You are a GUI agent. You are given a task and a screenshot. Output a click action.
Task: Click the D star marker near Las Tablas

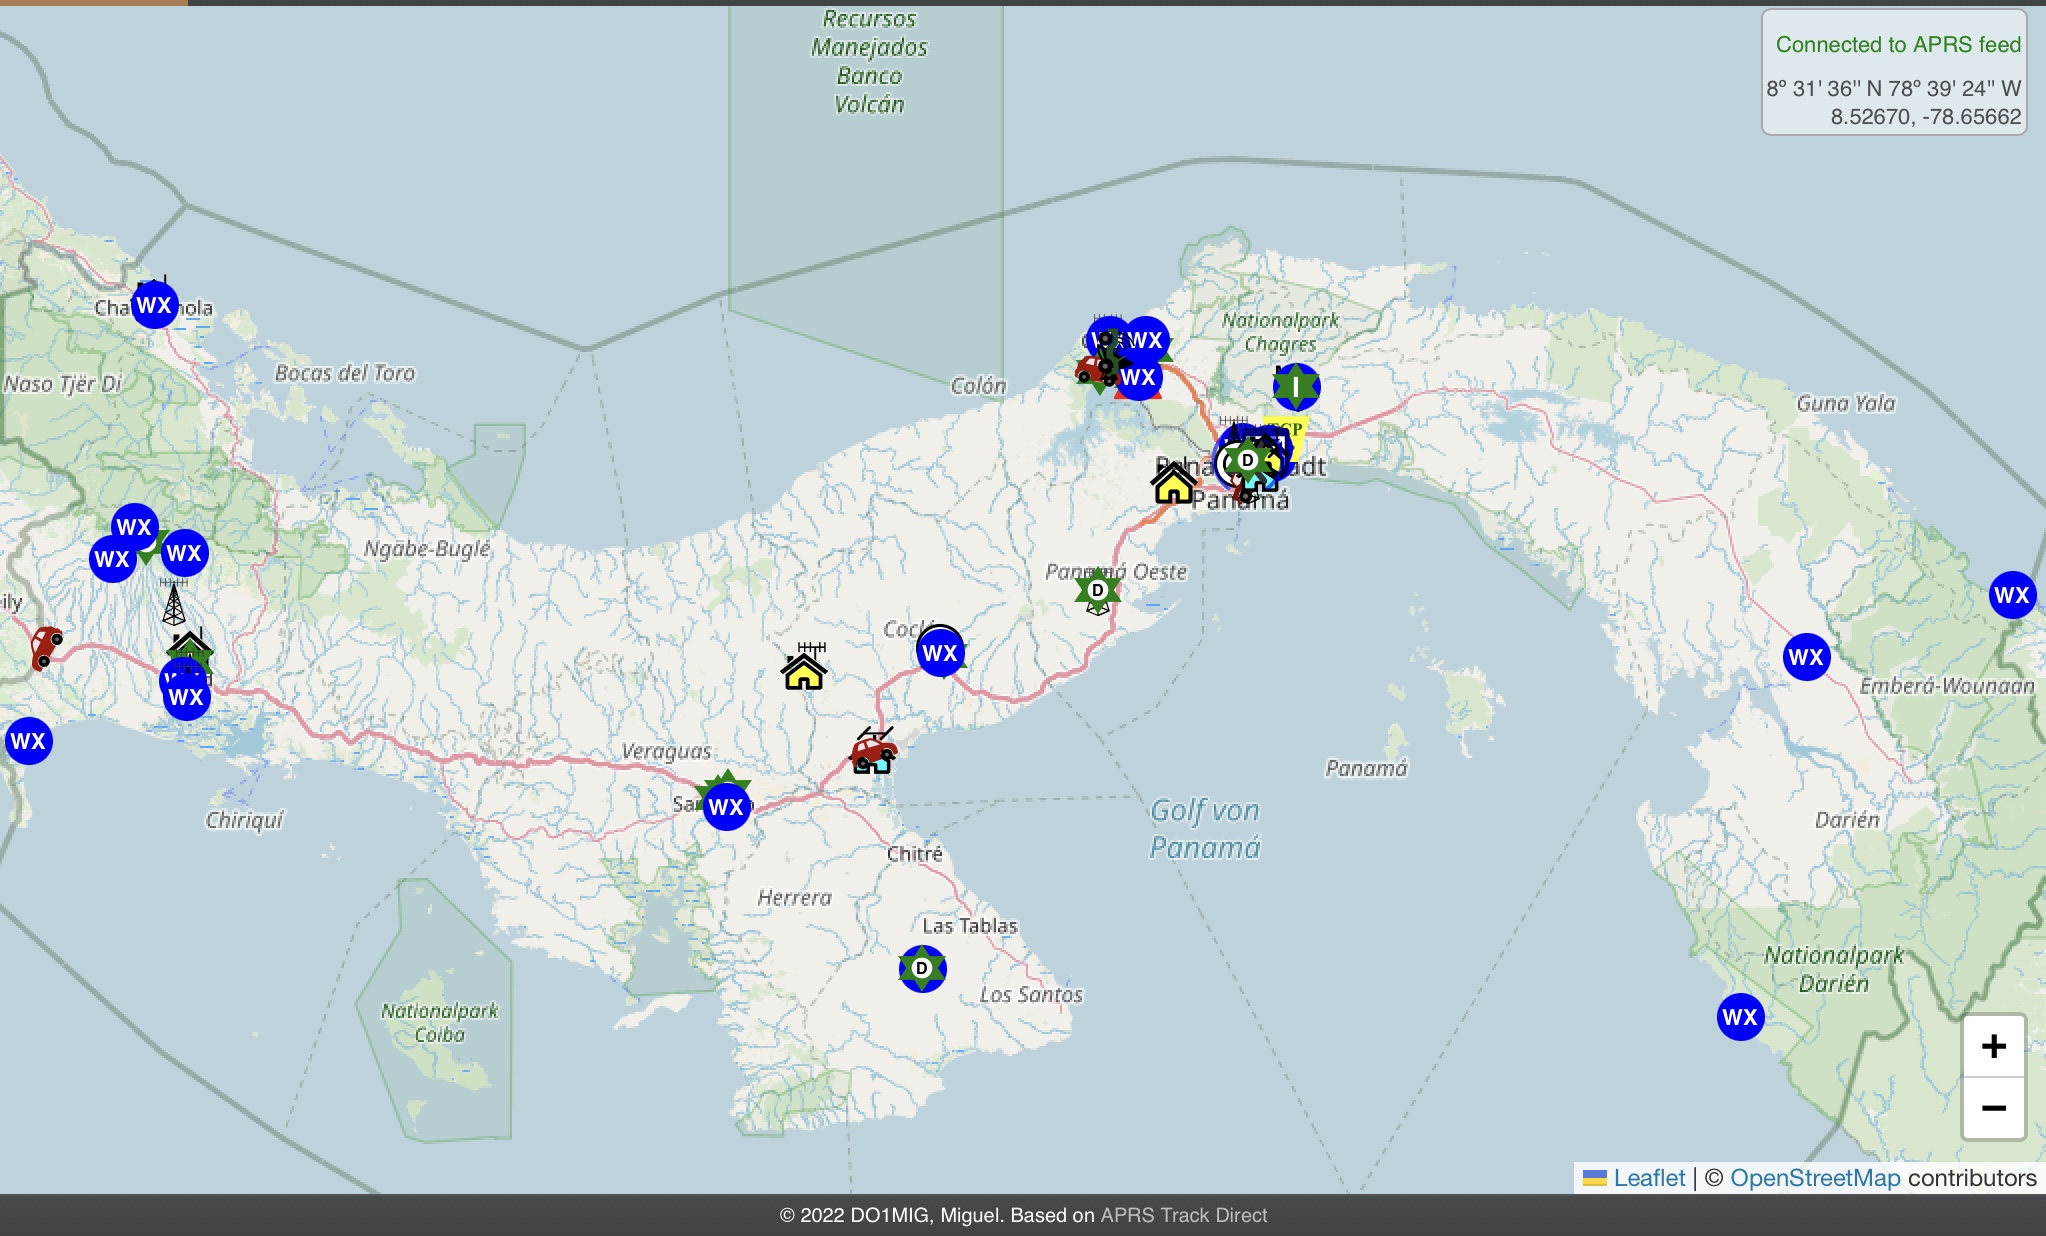coord(922,968)
